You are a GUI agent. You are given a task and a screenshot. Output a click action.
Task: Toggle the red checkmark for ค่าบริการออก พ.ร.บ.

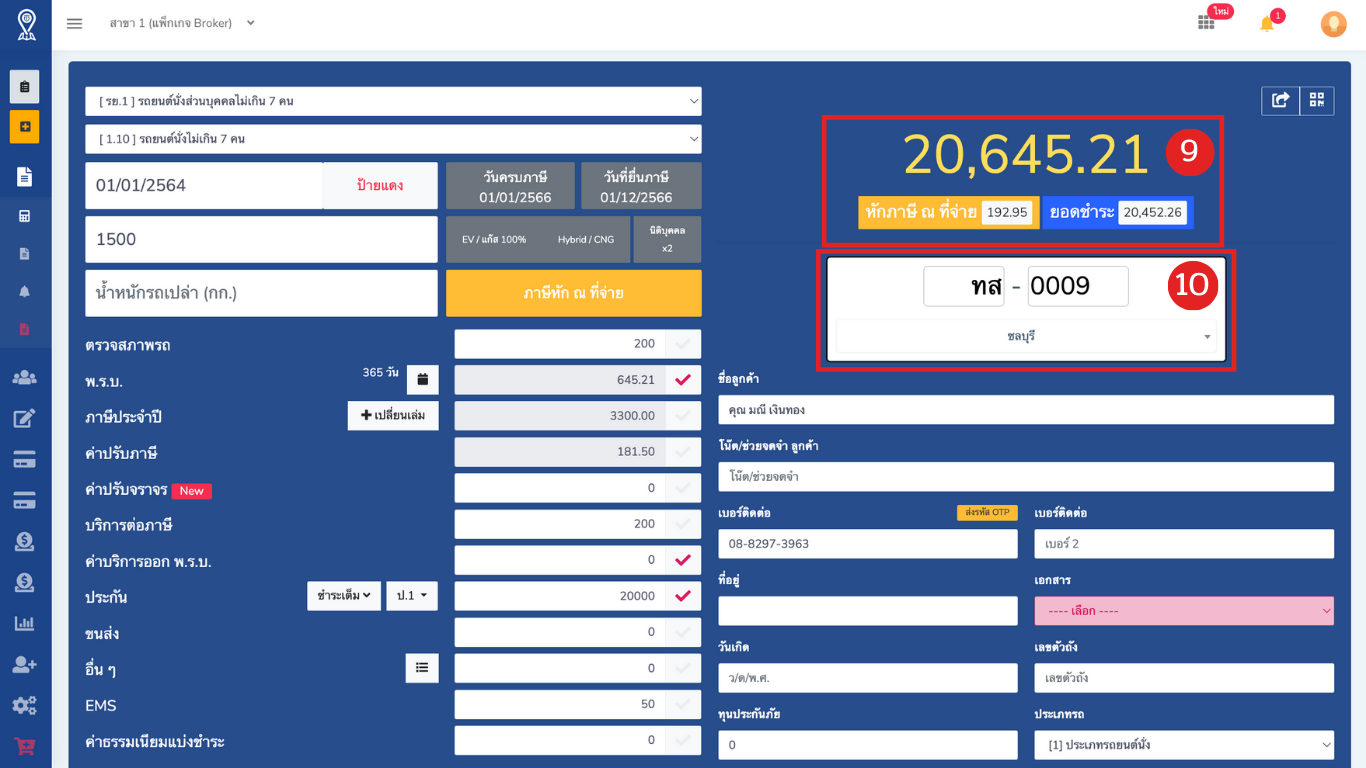click(683, 560)
